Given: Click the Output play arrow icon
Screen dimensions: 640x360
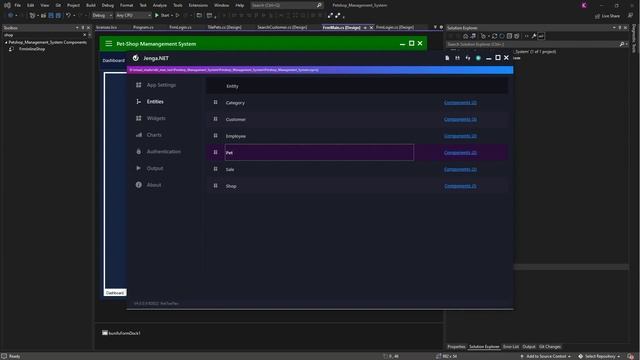Looking at the screenshot, I should click(x=139, y=168).
